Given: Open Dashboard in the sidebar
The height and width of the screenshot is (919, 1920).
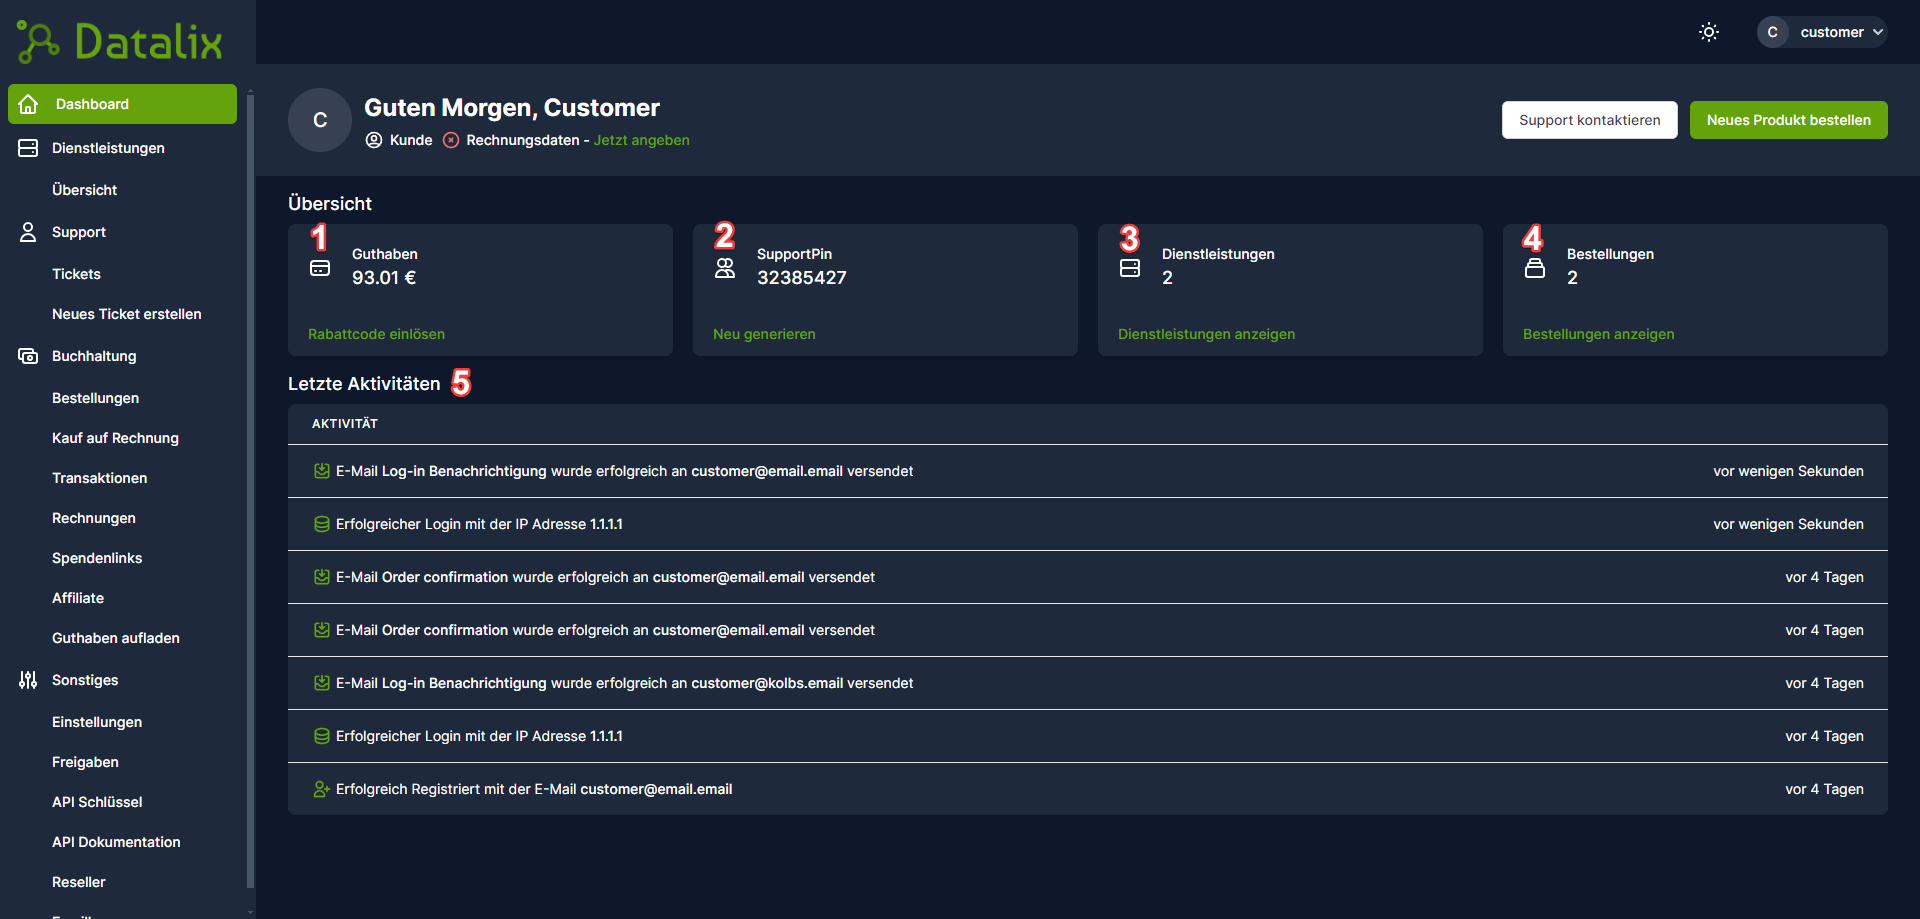Looking at the screenshot, I should tap(122, 104).
